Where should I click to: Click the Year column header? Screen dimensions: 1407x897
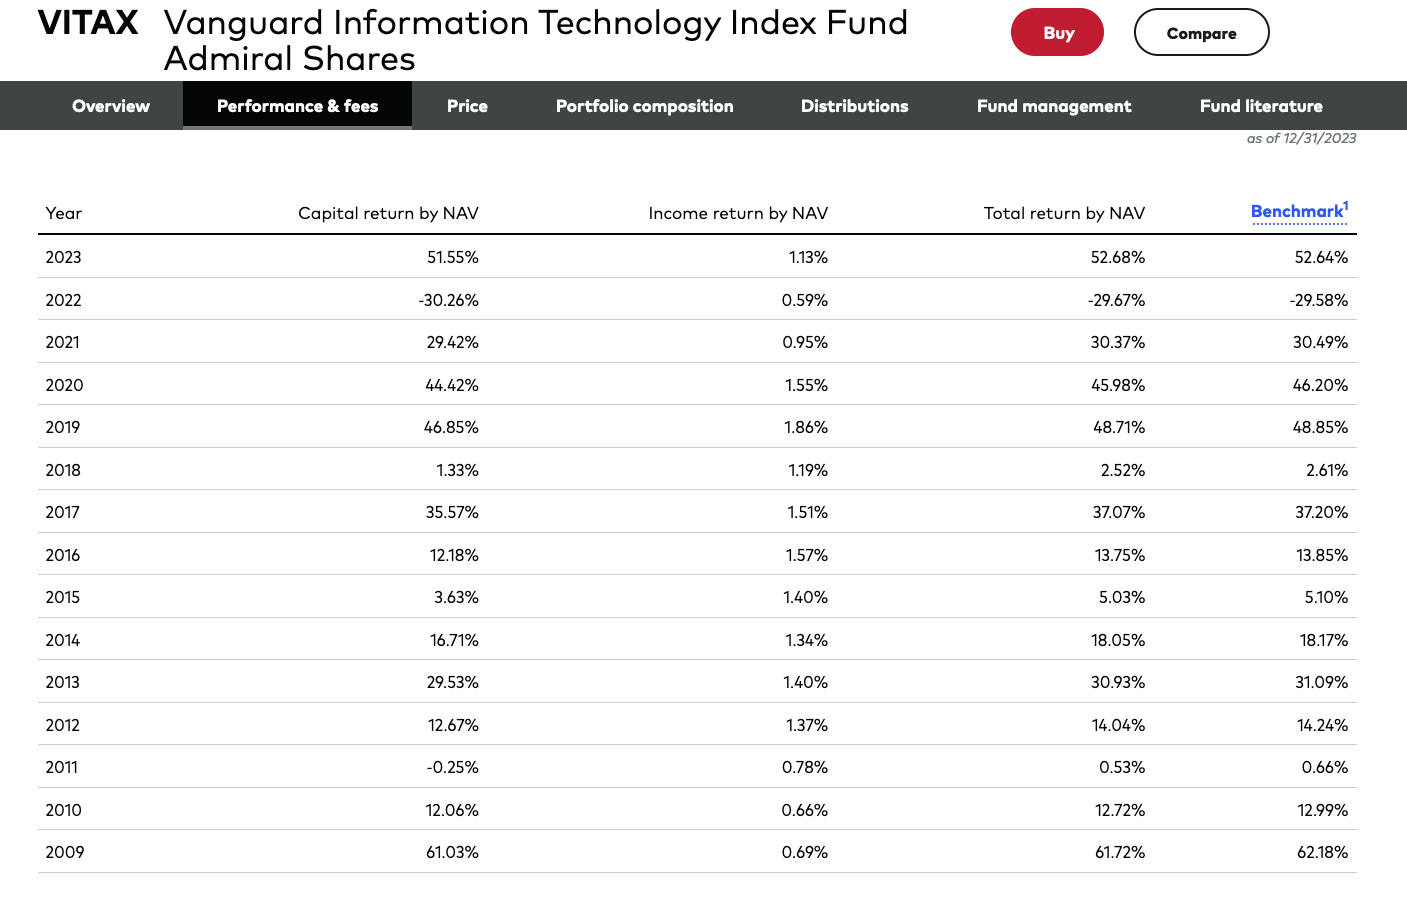[64, 213]
